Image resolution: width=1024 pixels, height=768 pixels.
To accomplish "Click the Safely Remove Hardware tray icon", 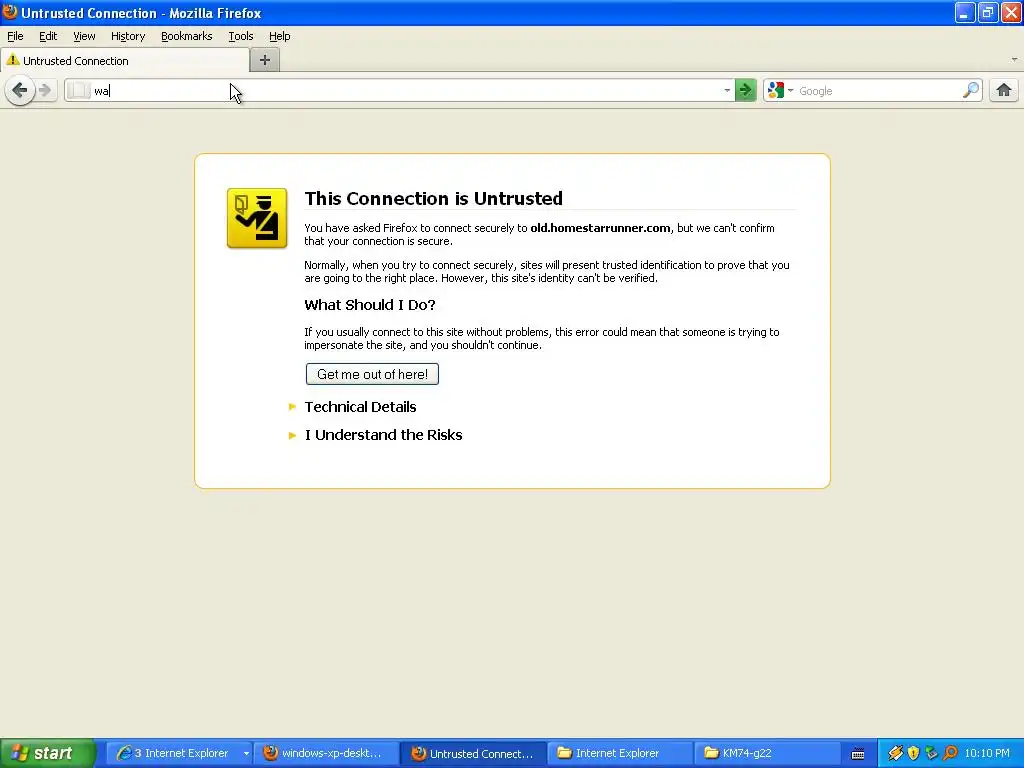I will click(895, 753).
